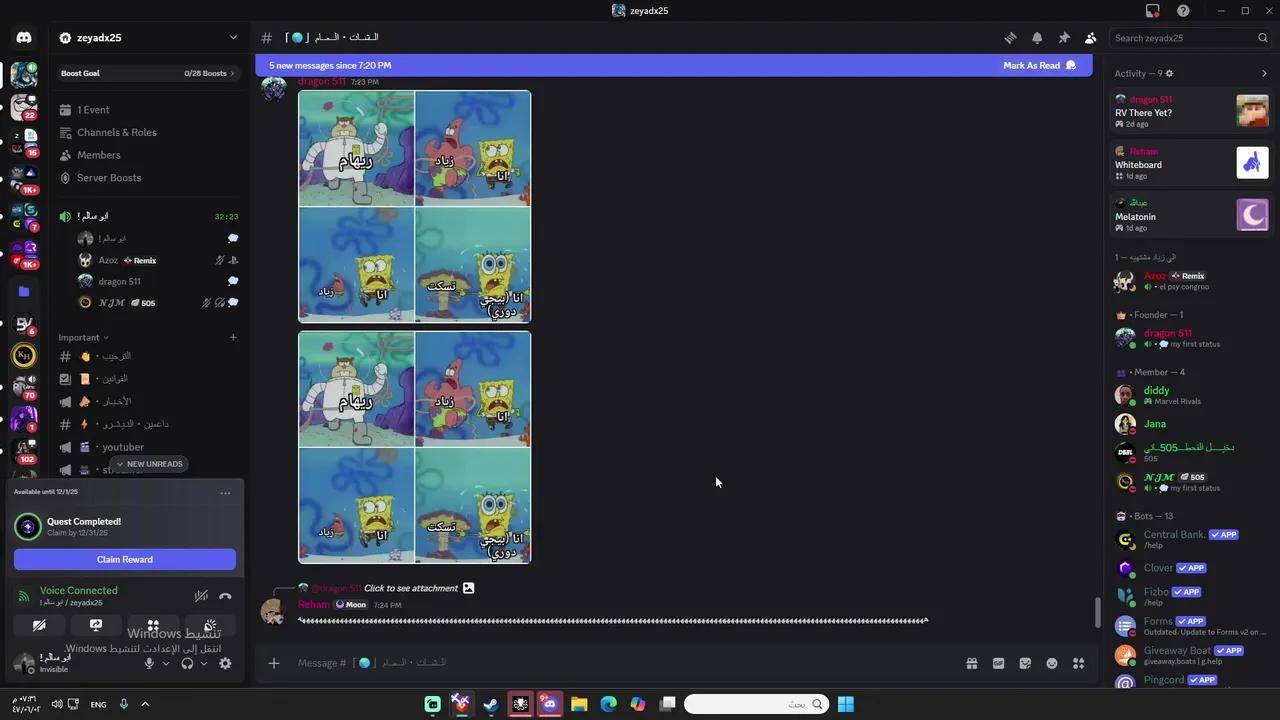Send a gift using gift icon
The width and height of the screenshot is (1280, 720).
click(971, 663)
